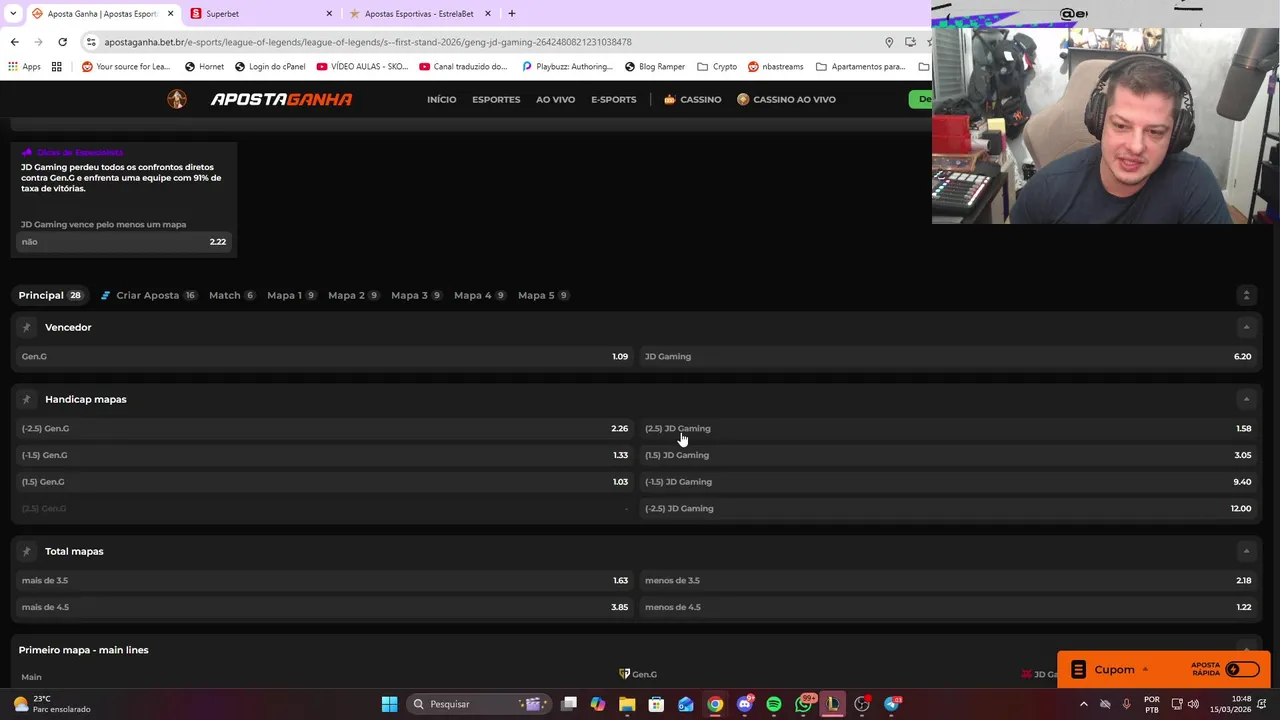Click the Cassino slot icon
Viewport: 1280px width, 720px height.
click(x=669, y=99)
